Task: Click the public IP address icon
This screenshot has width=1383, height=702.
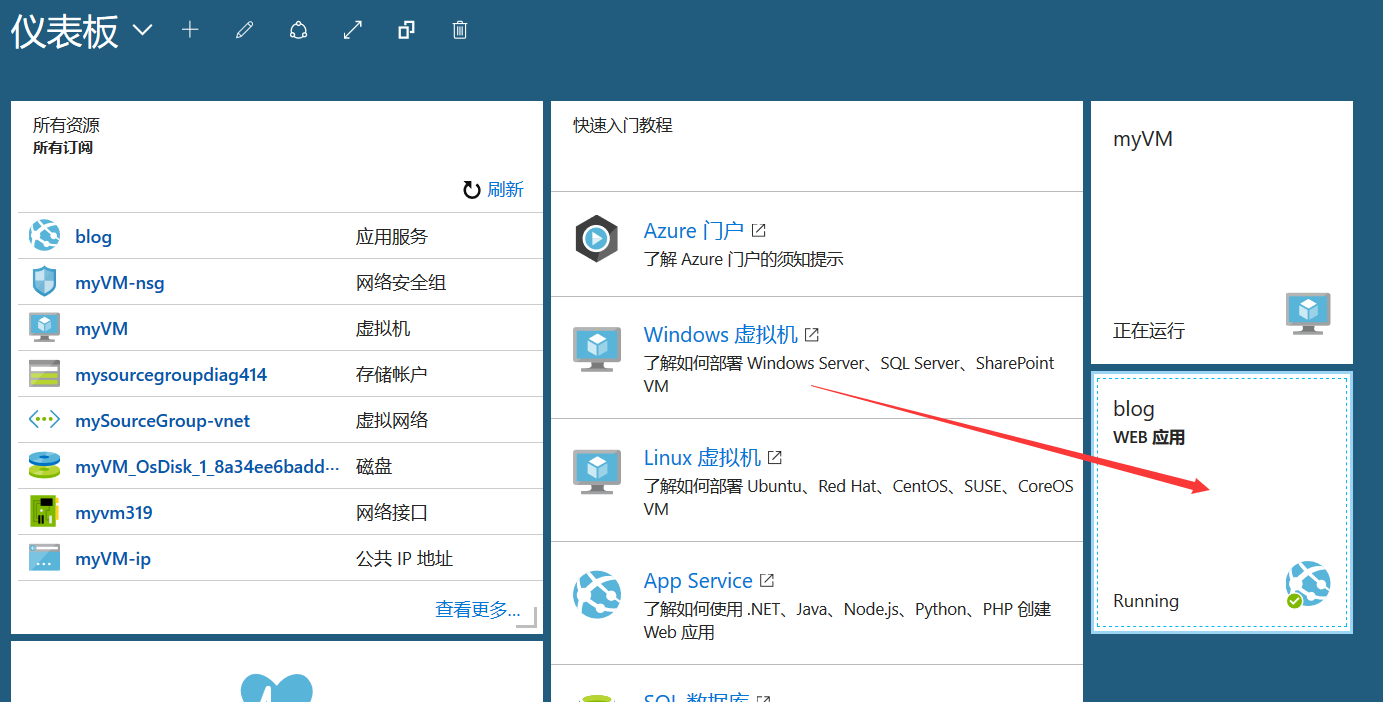Action: pos(44,558)
